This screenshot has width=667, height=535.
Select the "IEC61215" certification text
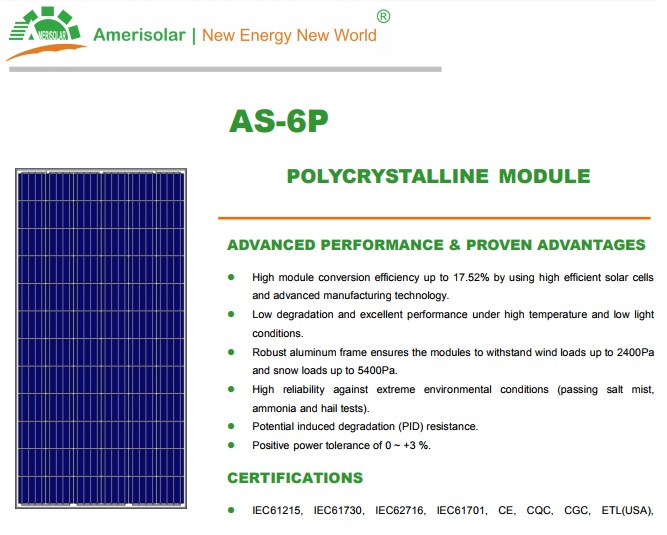point(276,510)
